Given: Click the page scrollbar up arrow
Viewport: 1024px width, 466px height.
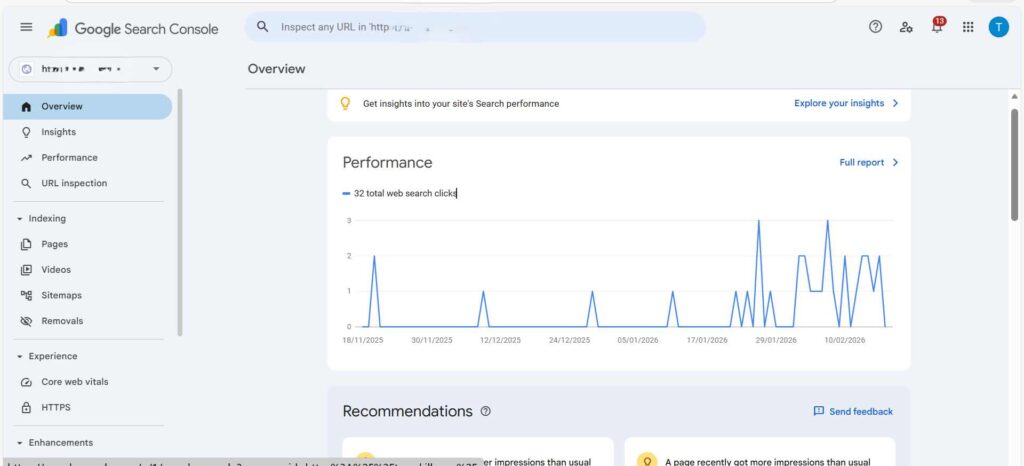Looking at the screenshot, I should click(x=1014, y=96).
